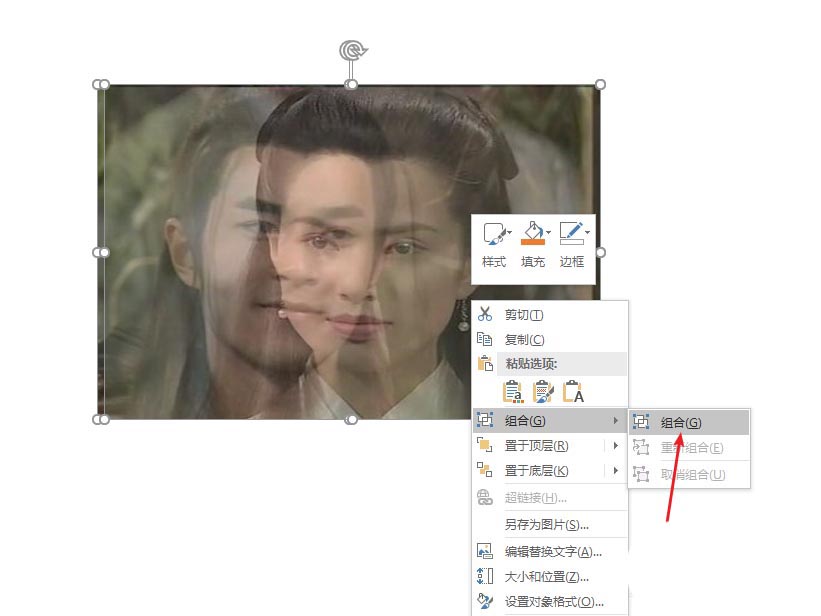Image resolution: width=821 pixels, height=616 pixels.
Task: Click the top-middle sizing handle
Action: (x=352, y=84)
